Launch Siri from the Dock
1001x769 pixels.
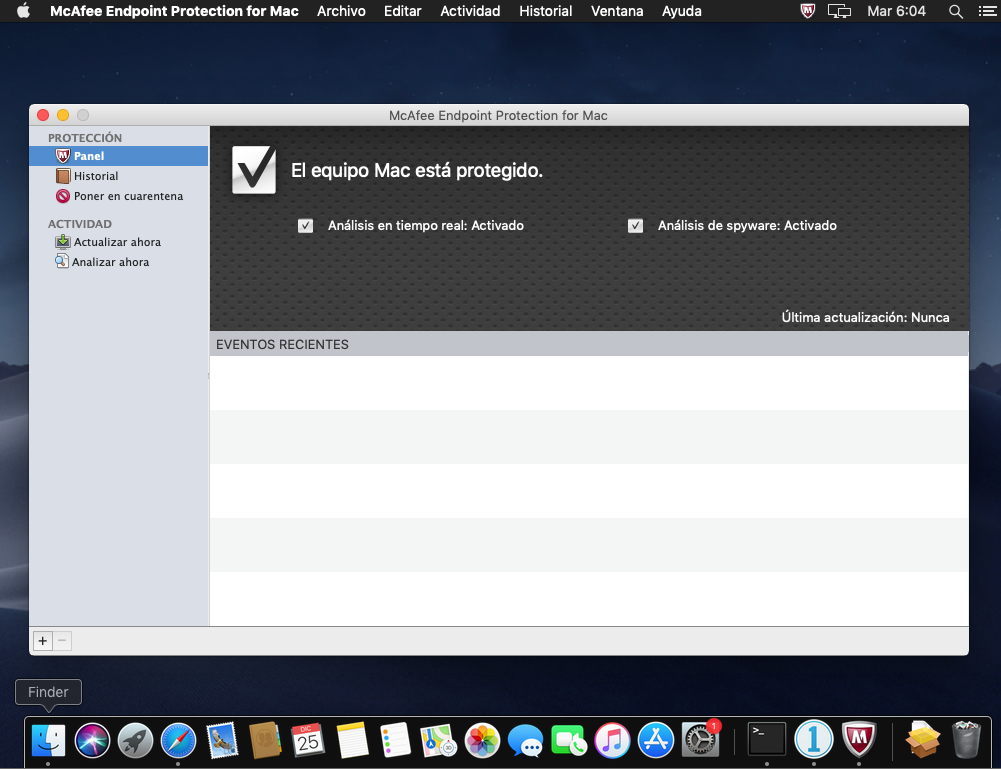tap(92, 741)
